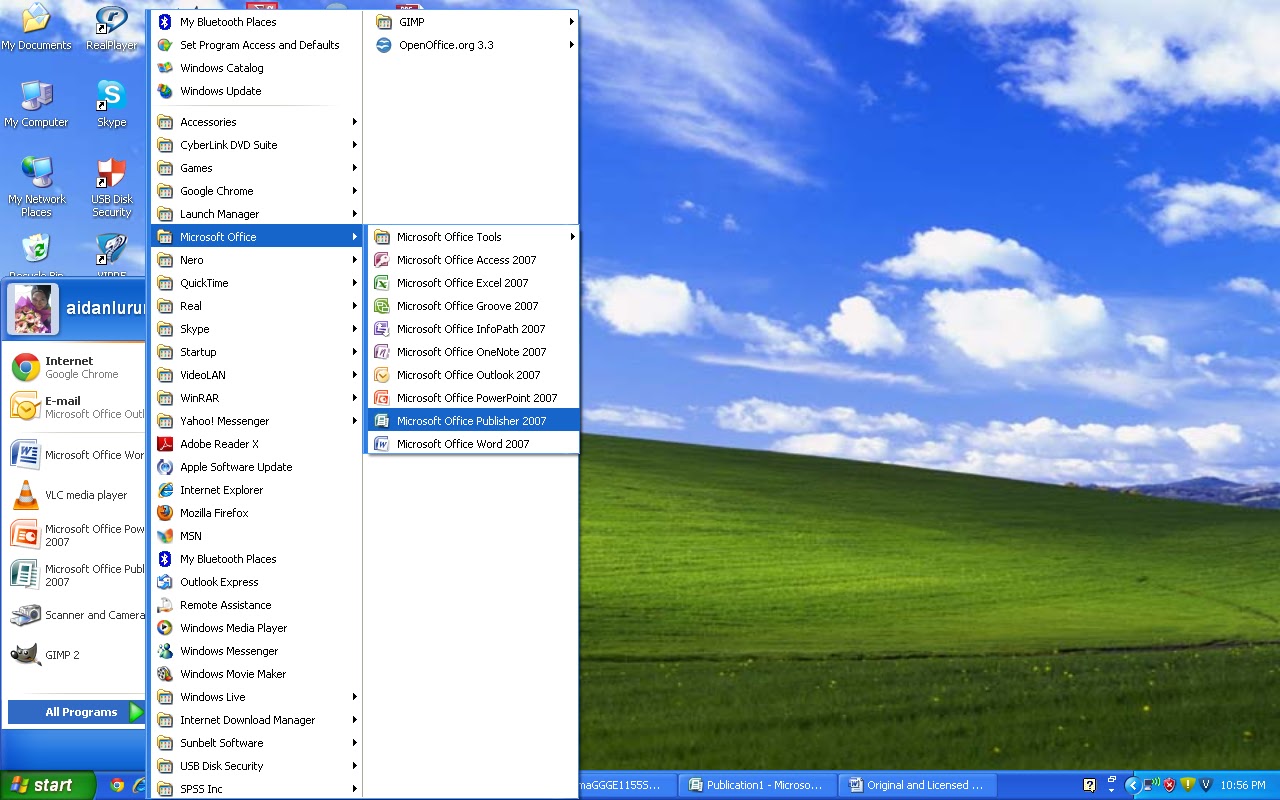The image size is (1280, 800).
Task: Click the Chrome quick launch icon
Action: pyautogui.click(x=117, y=785)
